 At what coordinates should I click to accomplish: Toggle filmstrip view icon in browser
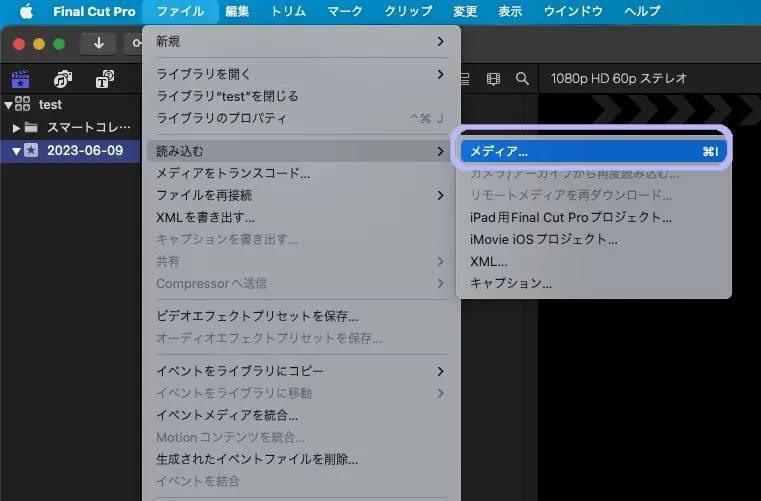point(493,79)
